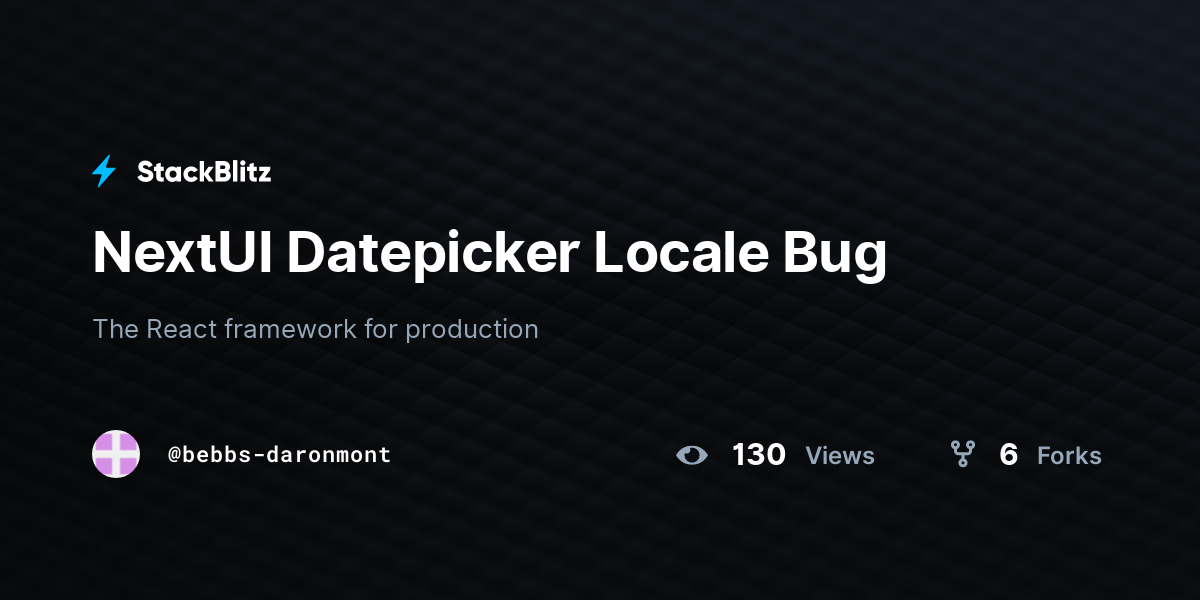Image resolution: width=1200 pixels, height=600 pixels.
Task: Click the word React in the subtitle
Action: click(x=182, y=329)
